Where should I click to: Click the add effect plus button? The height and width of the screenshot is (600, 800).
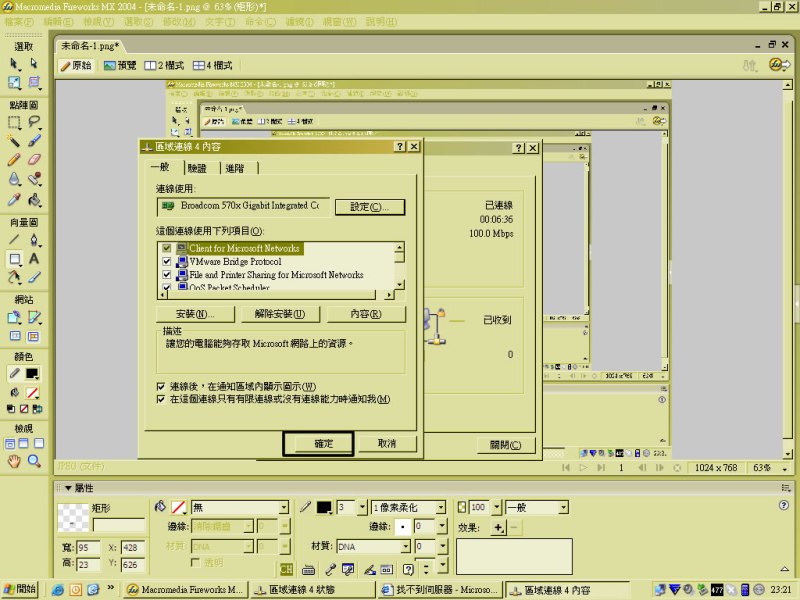(498, 528)
